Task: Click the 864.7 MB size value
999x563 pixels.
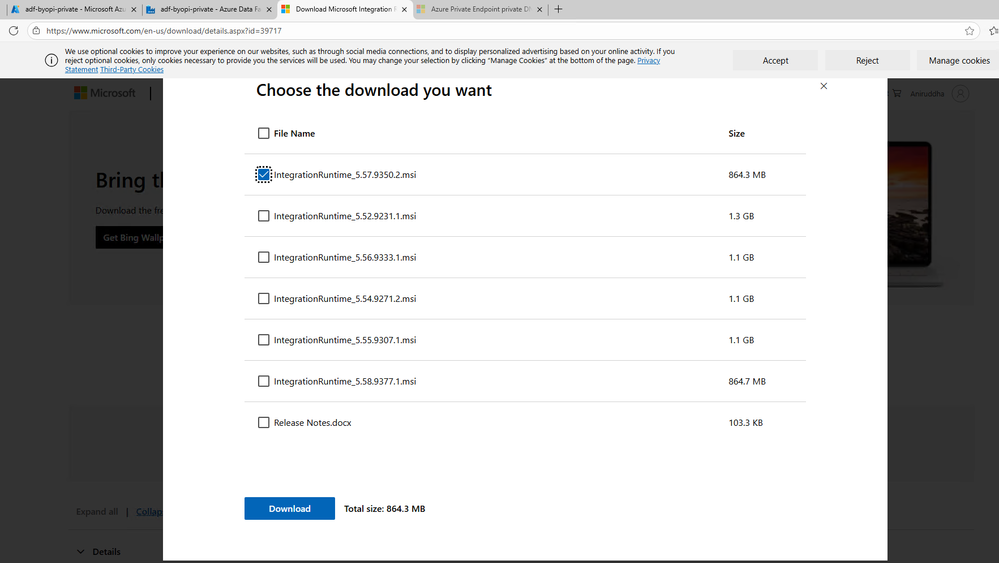Action: point(747,381)
